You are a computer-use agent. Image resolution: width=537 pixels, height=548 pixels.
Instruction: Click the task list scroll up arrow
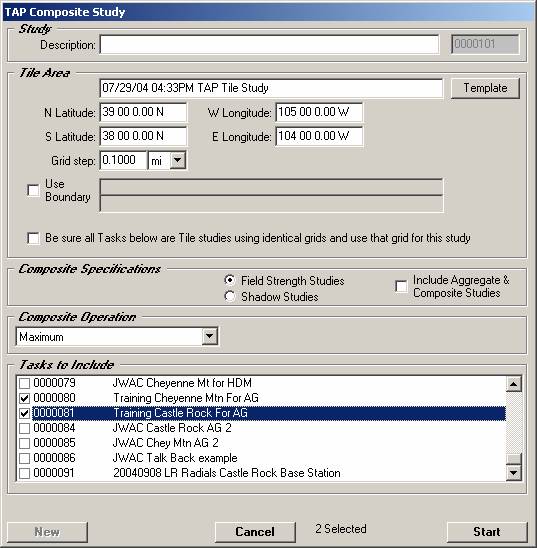pos(514,384)
